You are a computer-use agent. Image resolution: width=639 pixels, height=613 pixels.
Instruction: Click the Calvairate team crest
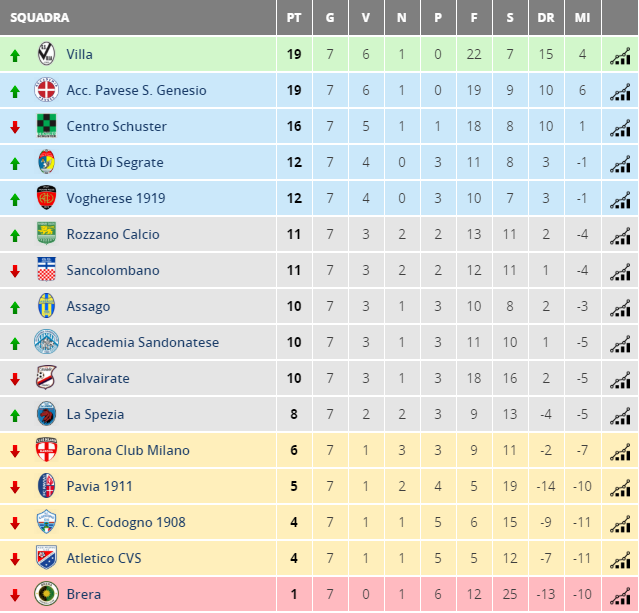(x=46, y=377)
